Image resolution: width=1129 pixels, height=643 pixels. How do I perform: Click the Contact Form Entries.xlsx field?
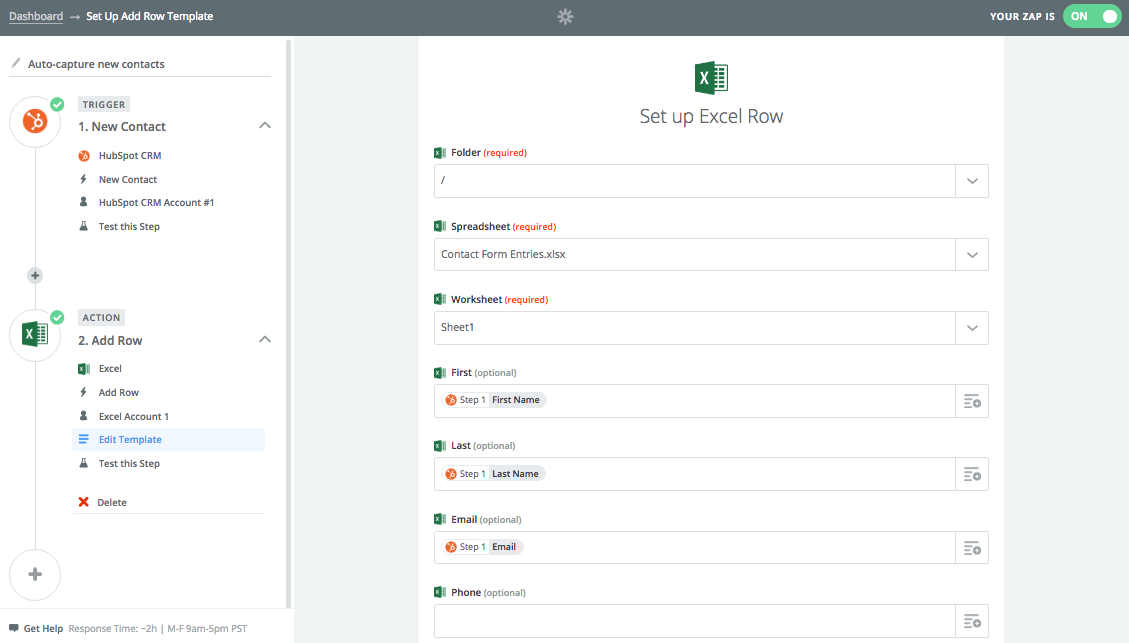[x=694, y=254]
